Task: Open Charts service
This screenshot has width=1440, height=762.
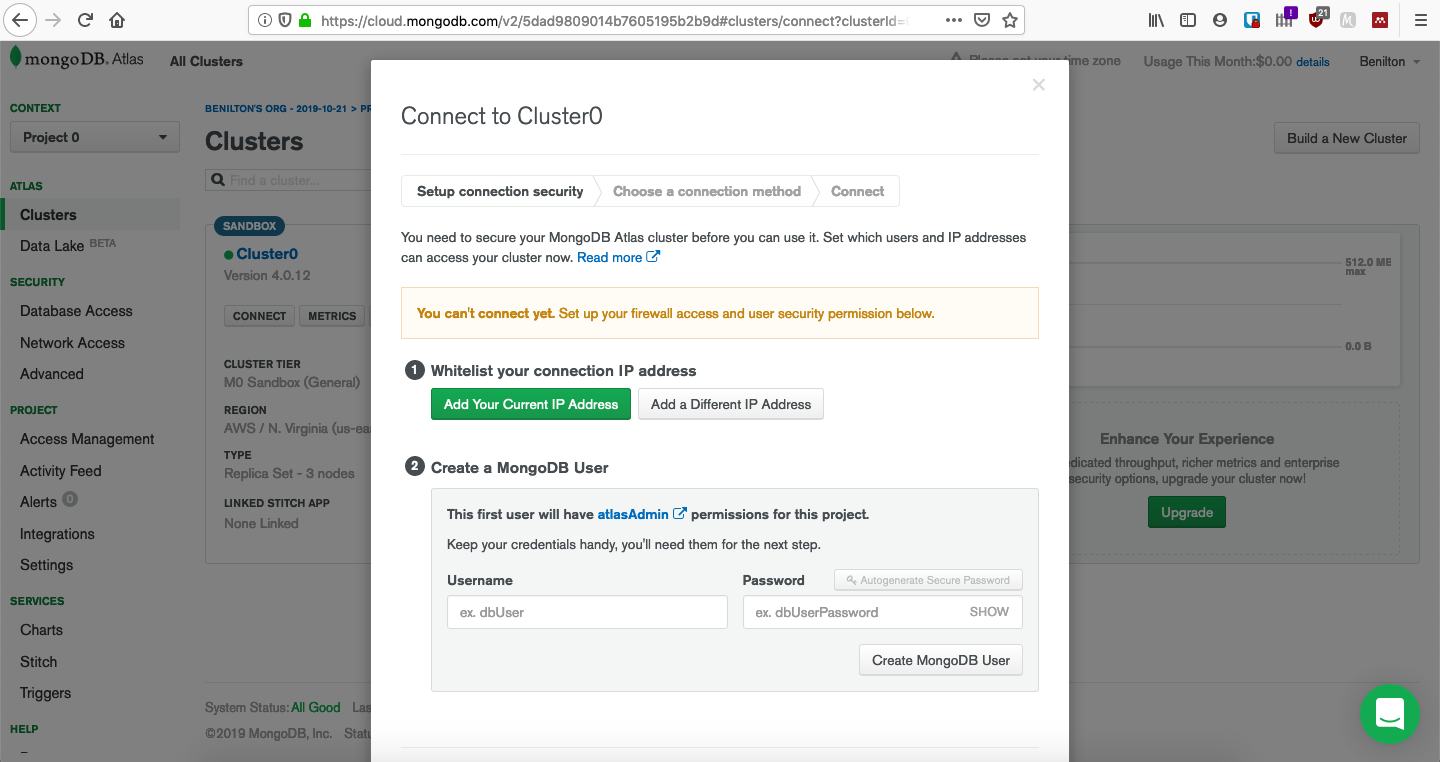Action: tap(41, 630)
